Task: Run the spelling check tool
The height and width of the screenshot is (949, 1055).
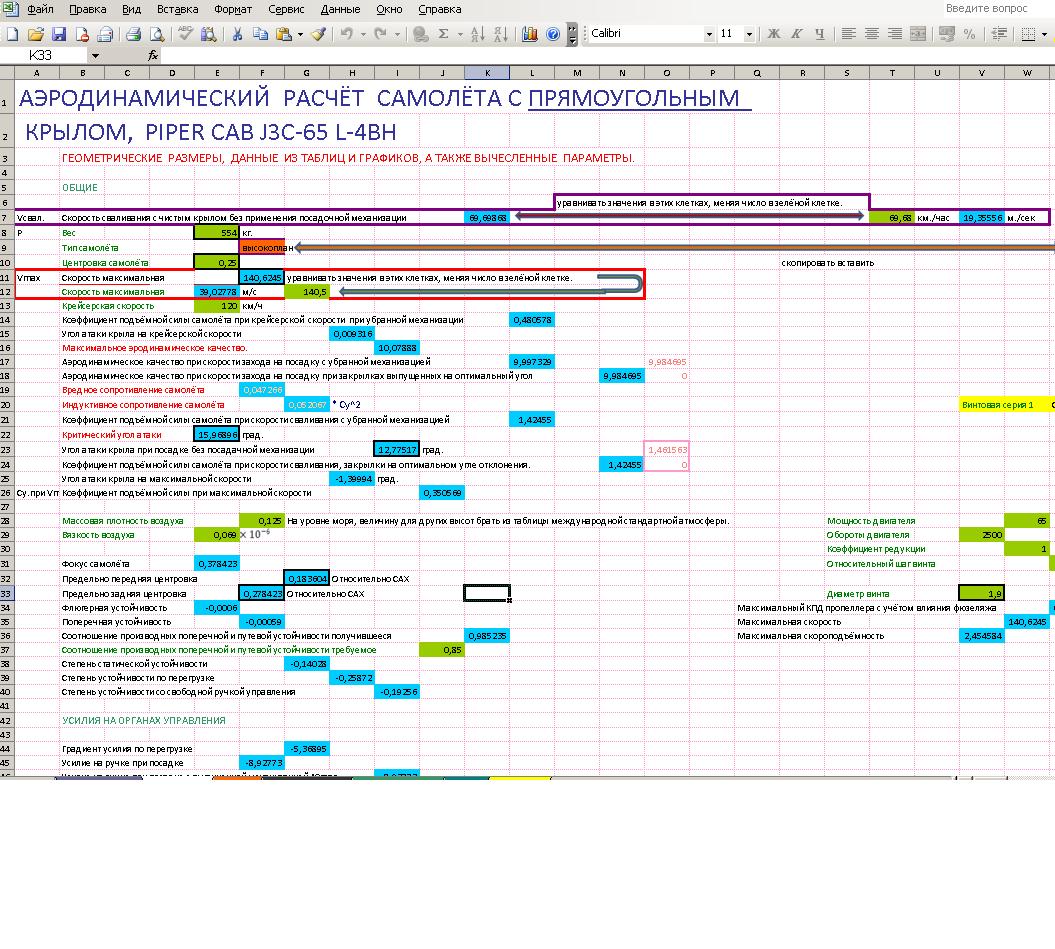Action: [x=185, y=34]
